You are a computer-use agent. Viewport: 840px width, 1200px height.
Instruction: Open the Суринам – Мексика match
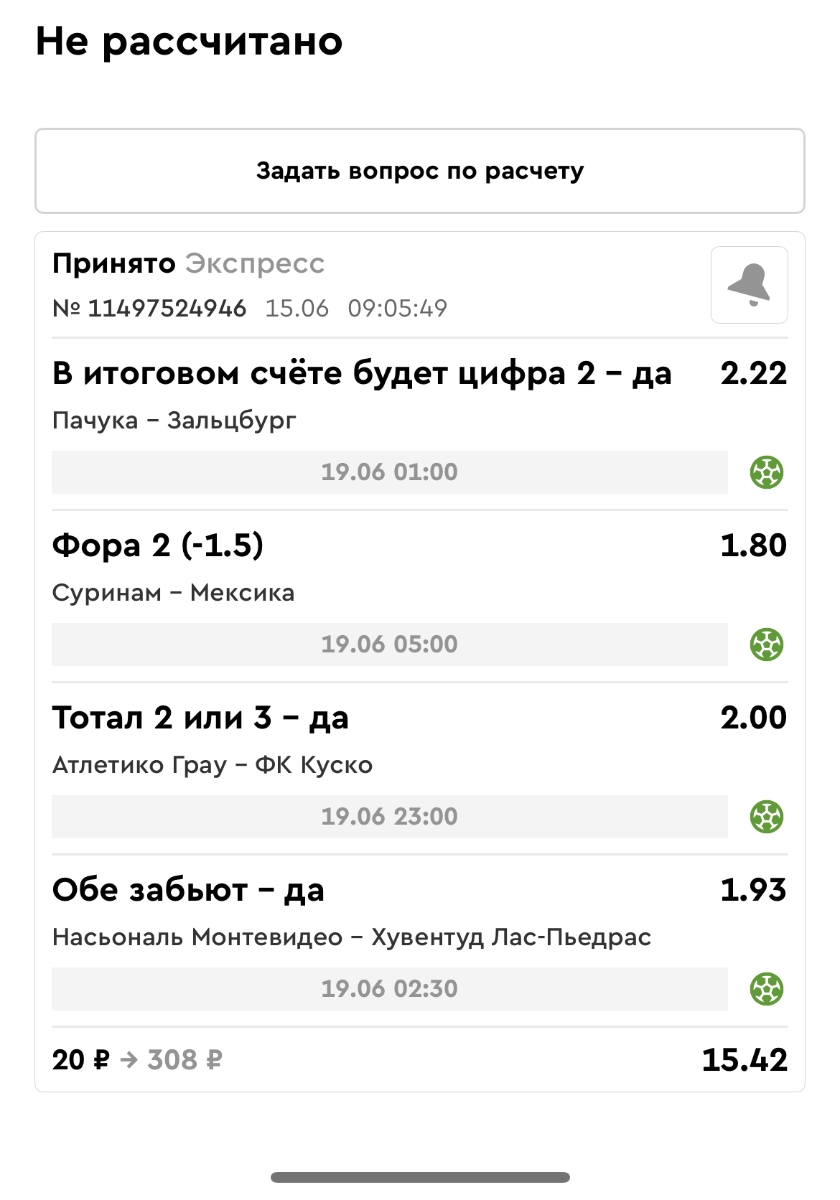point(173,593)
